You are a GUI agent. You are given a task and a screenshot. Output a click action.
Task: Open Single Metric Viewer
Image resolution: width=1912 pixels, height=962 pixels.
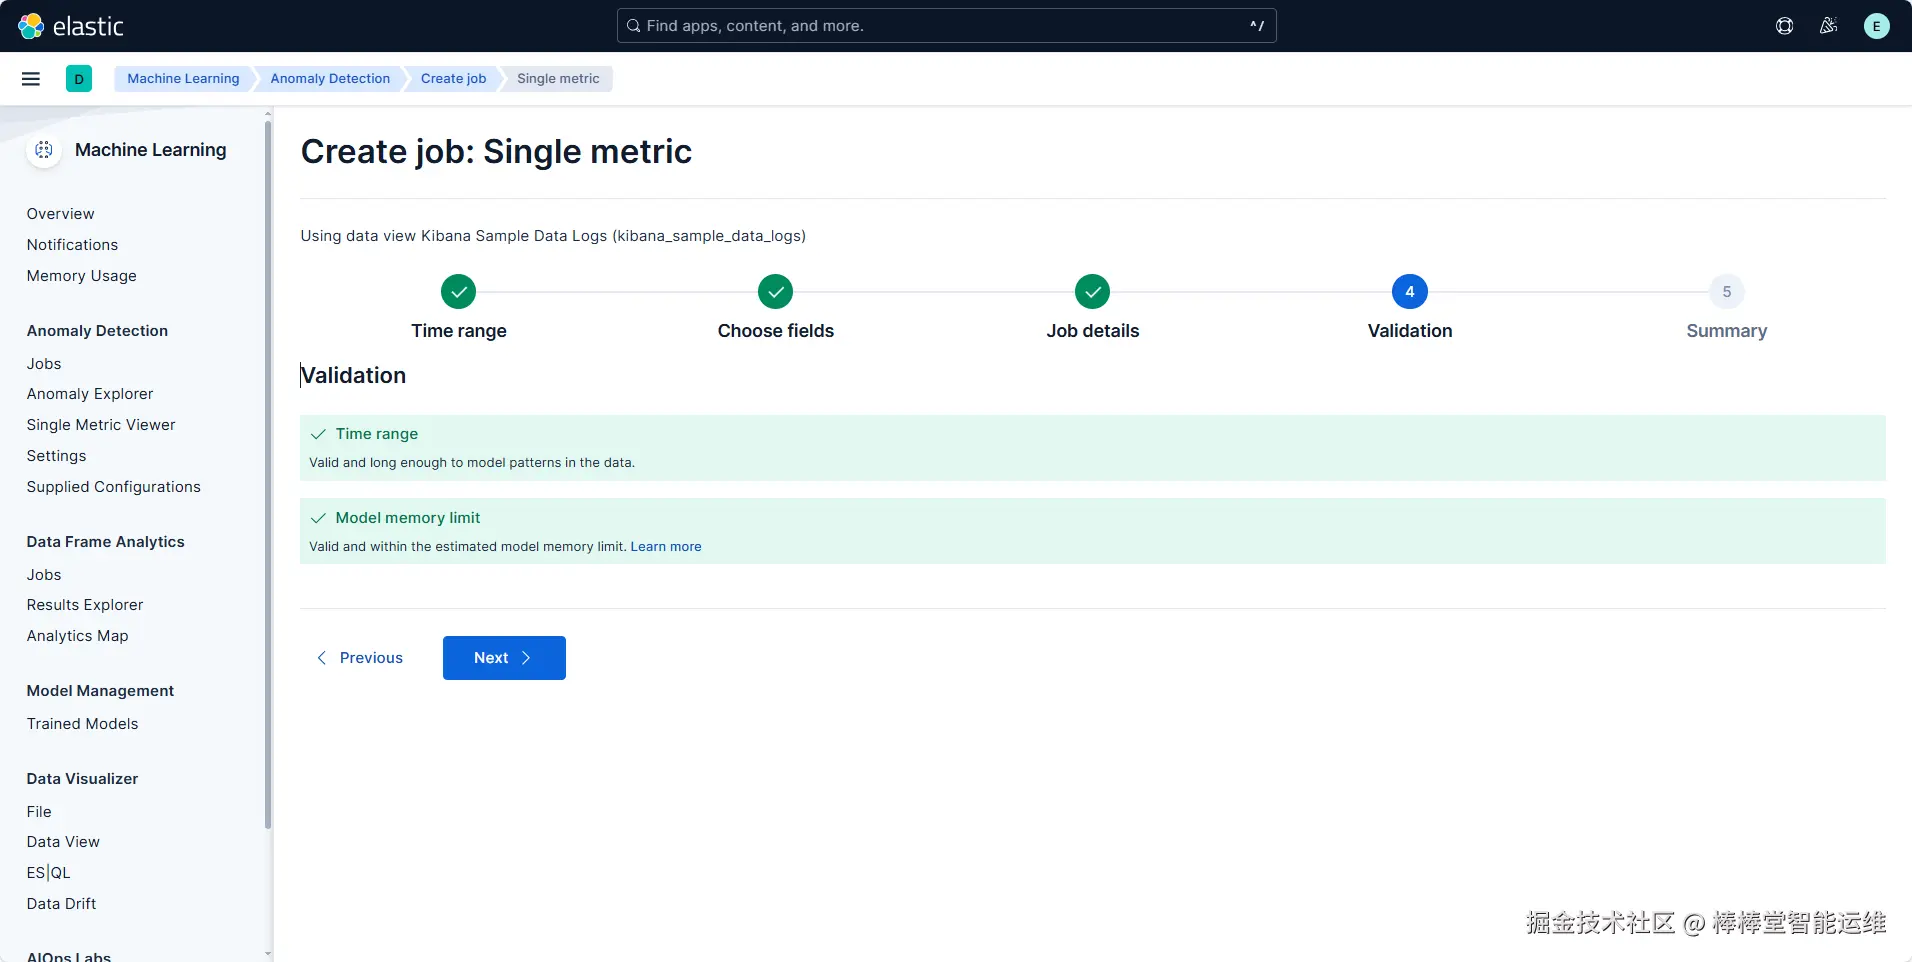(101, 425)
